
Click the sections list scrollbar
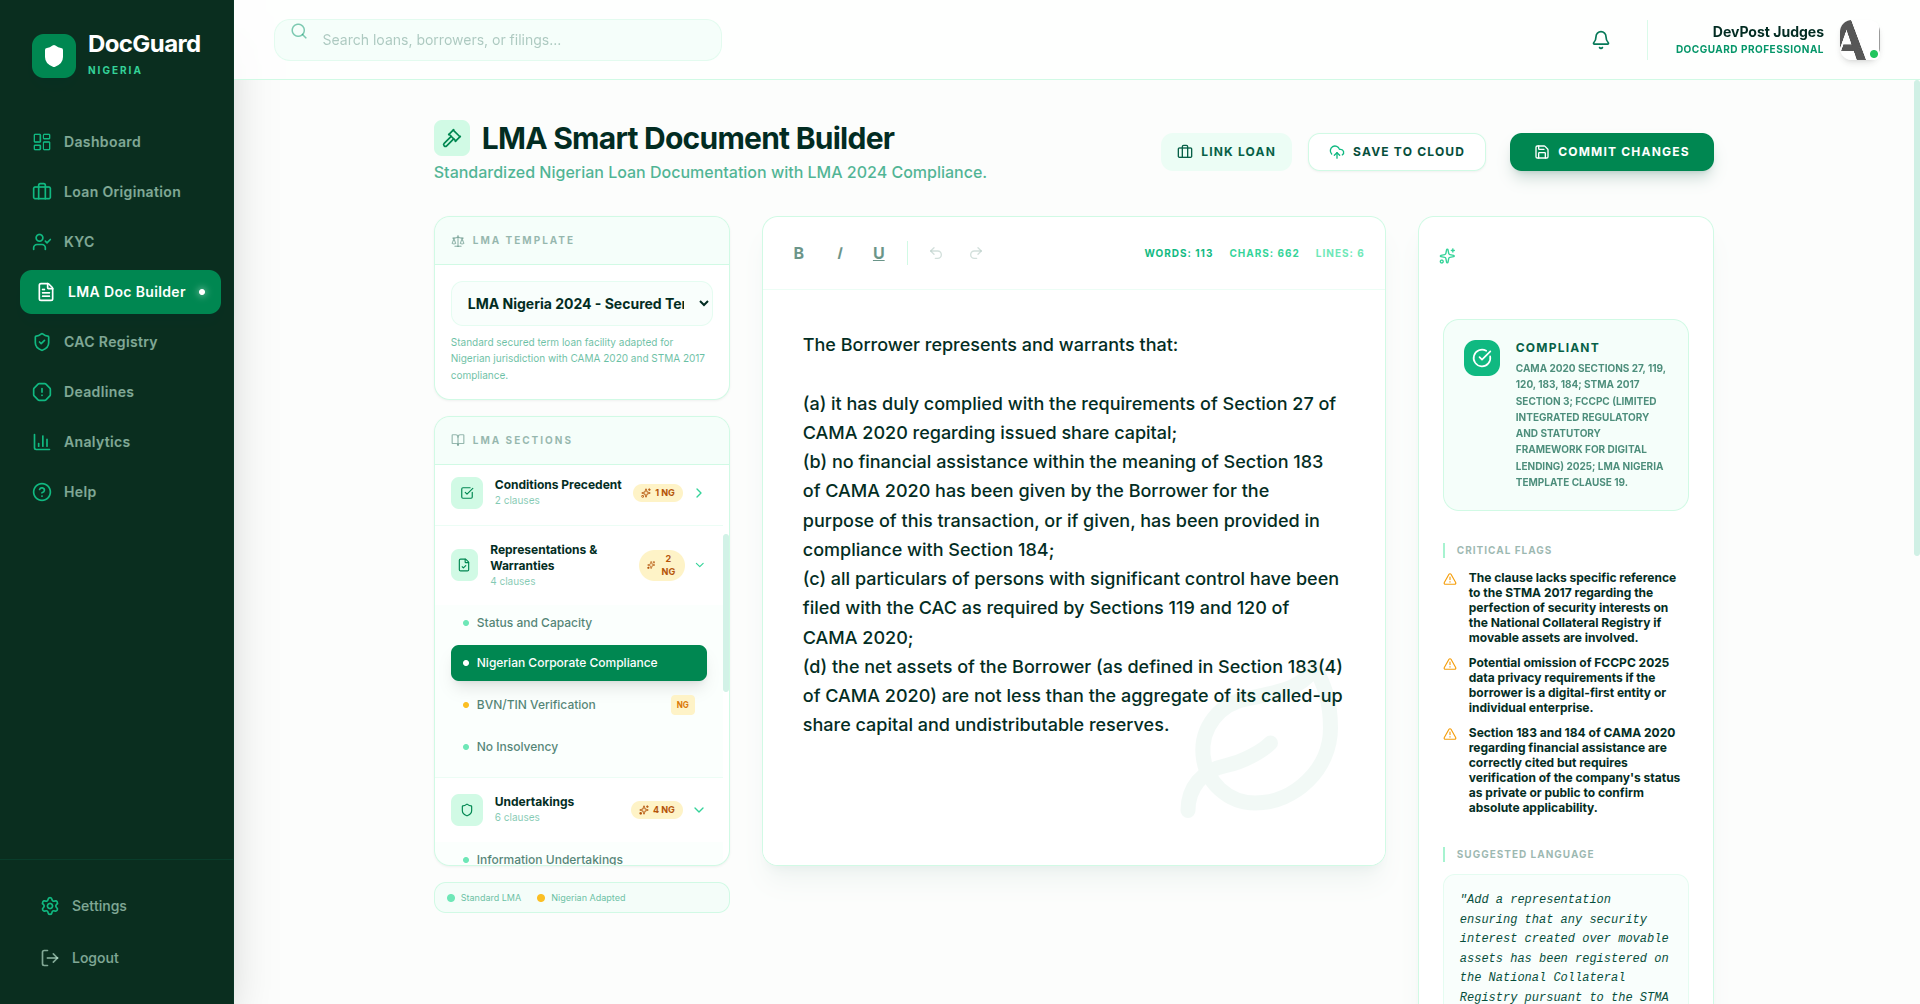pyautogui.click(x=726, y=613)
